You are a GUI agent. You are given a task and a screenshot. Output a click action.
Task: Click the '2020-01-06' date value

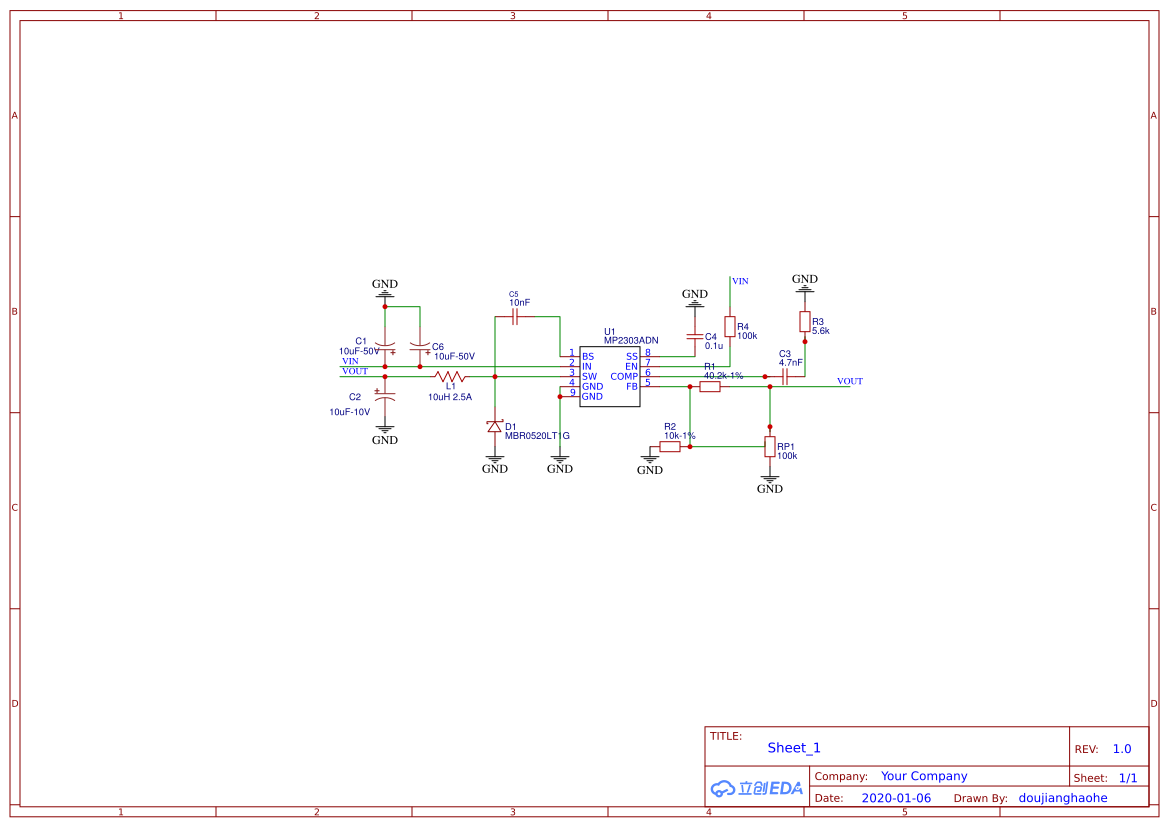click(x=896, y=798)
